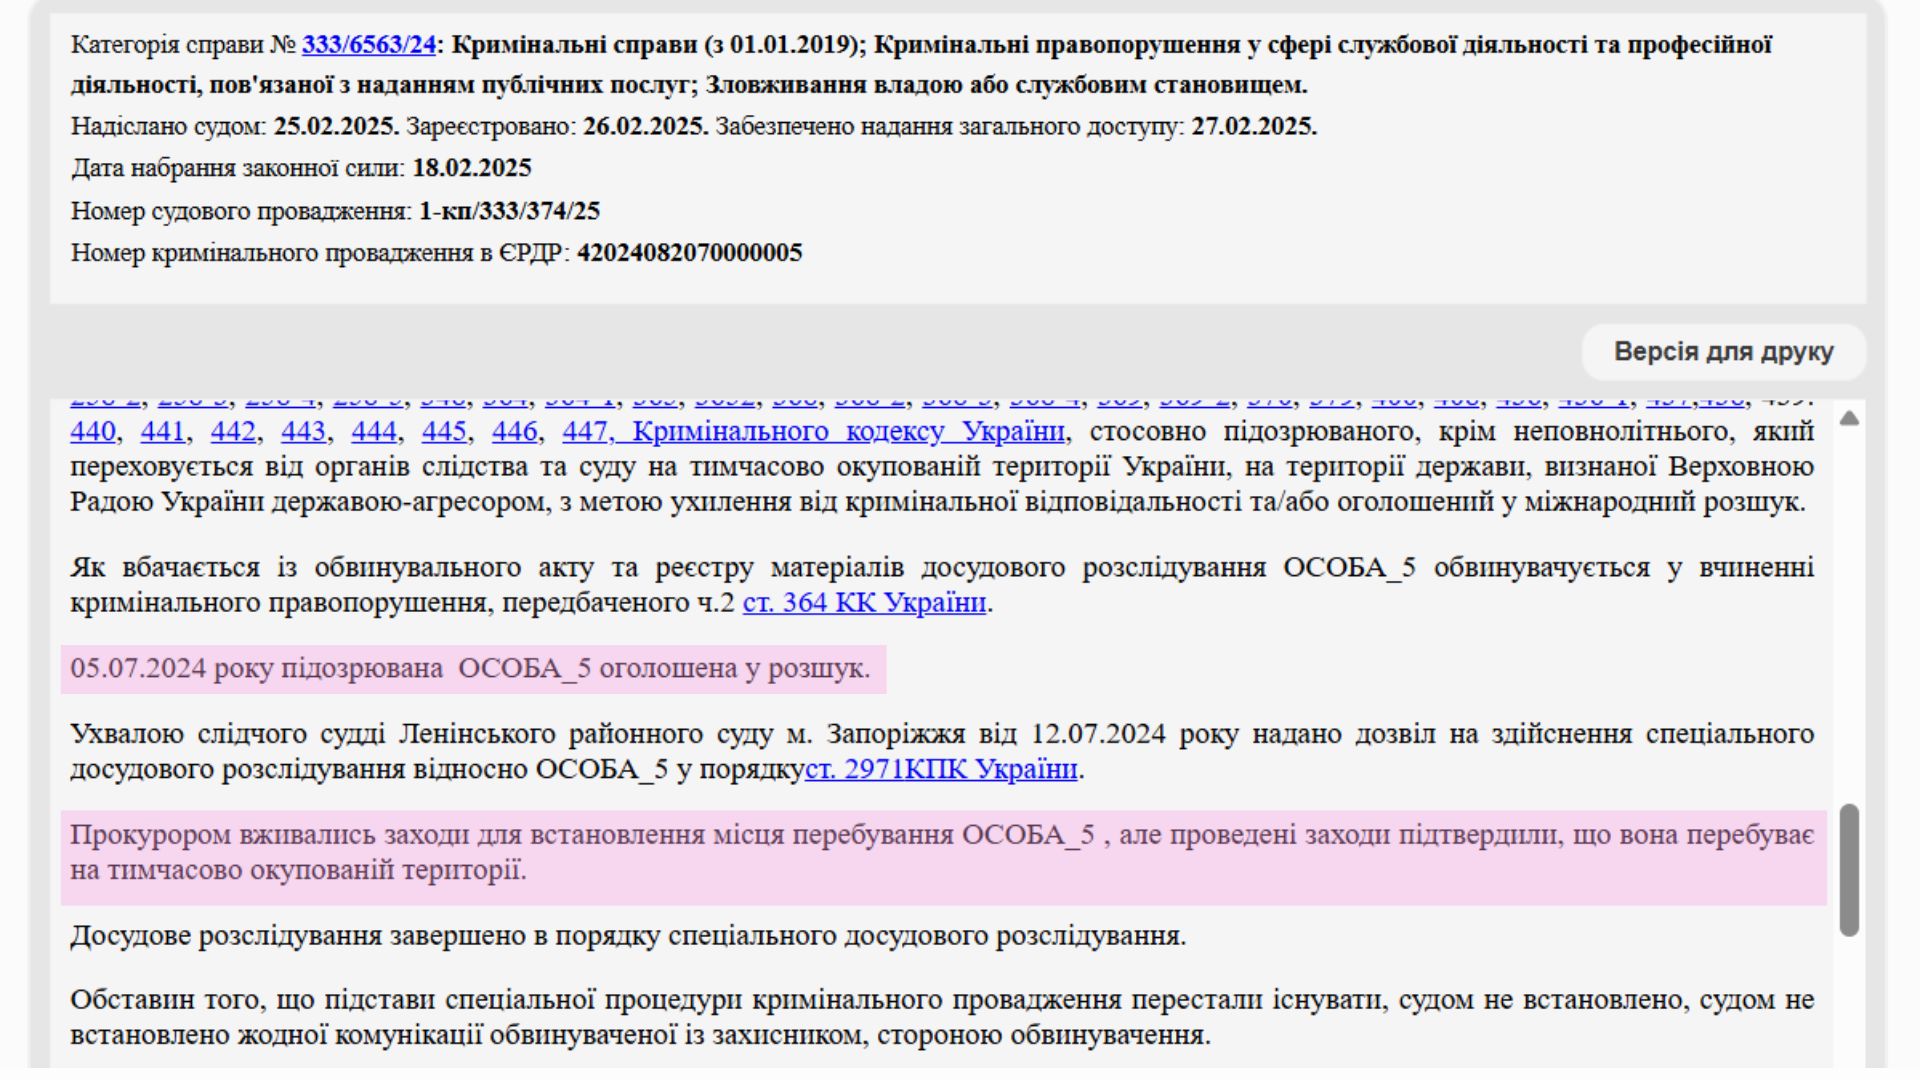The width and height of the screenshot is (1920, 1080).
Task: Click ЄРДР number 42024082070000005
Action: (x=689, y=253)
